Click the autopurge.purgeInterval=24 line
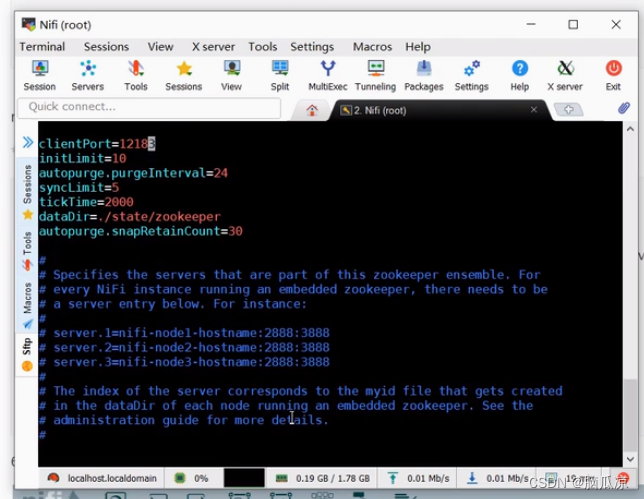Image resolution: width=644 pixels, height=499 pixels. pyautogui.click(x=133, y=173)
